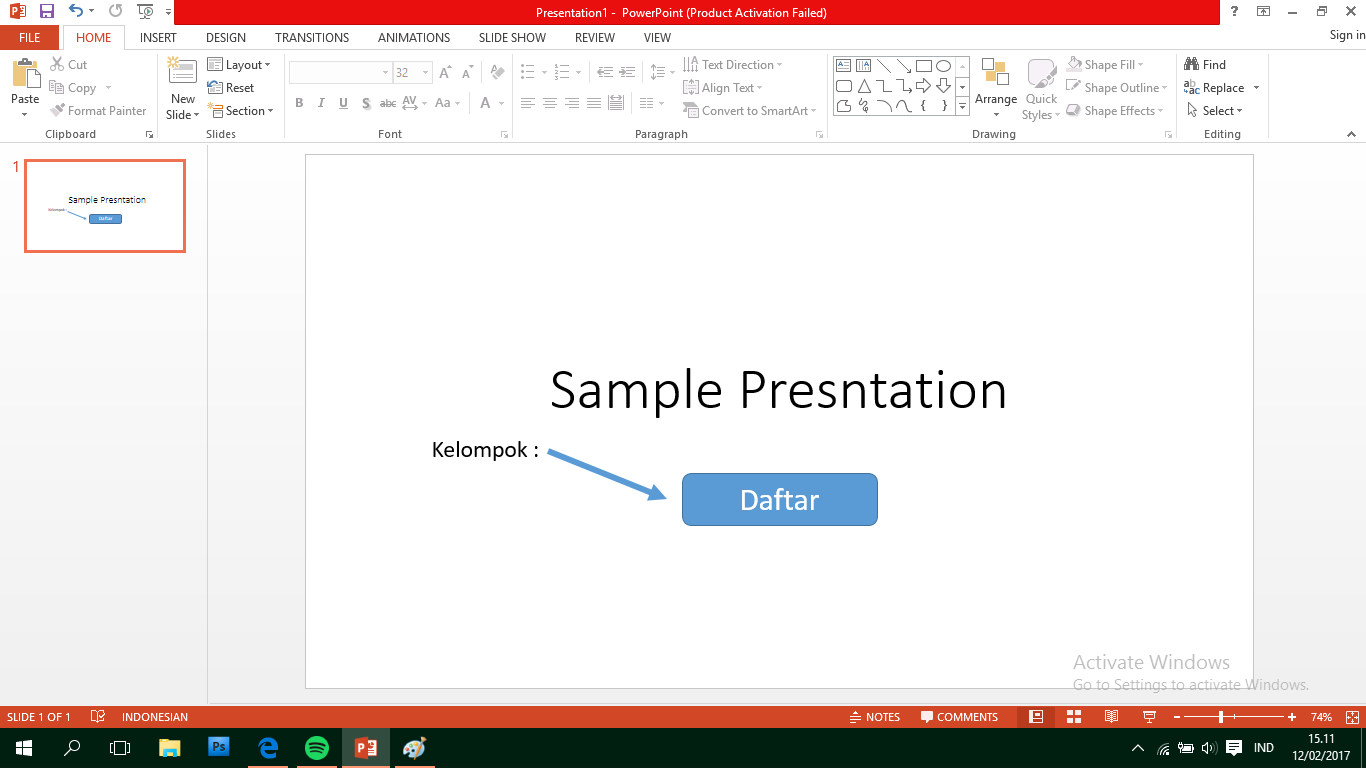
Task: Toggle bold formatting
Action: 299,103
